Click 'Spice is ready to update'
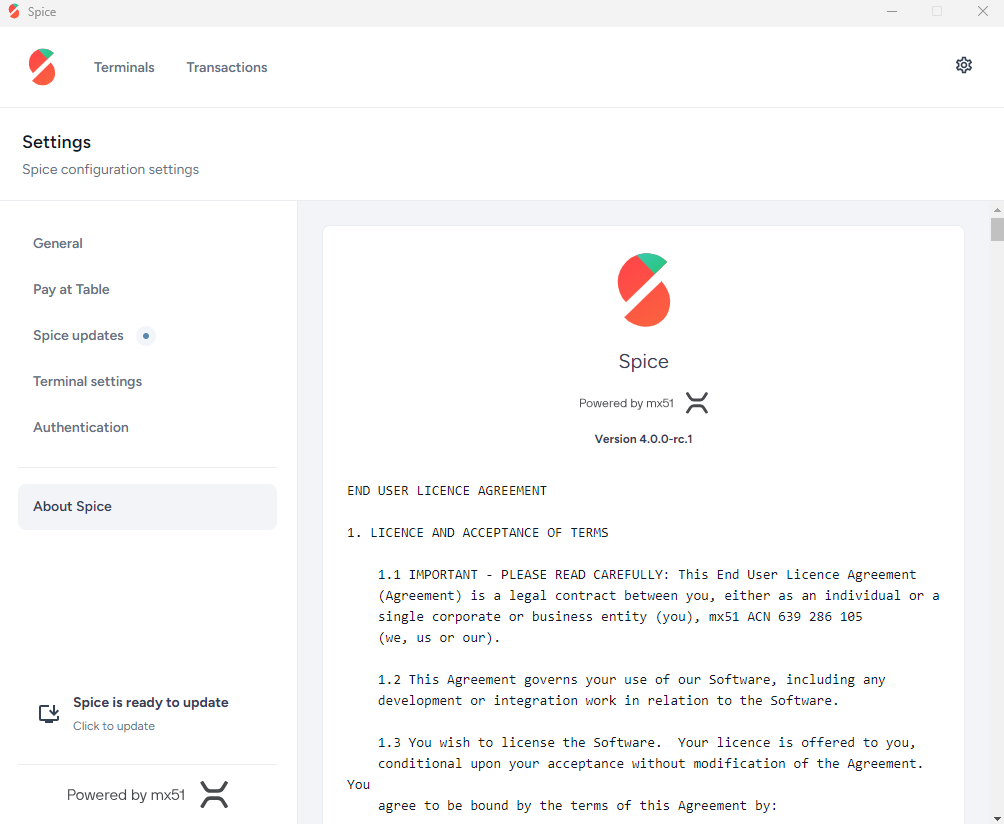This screenshot has width=1004, height=824. coord(150,702)
